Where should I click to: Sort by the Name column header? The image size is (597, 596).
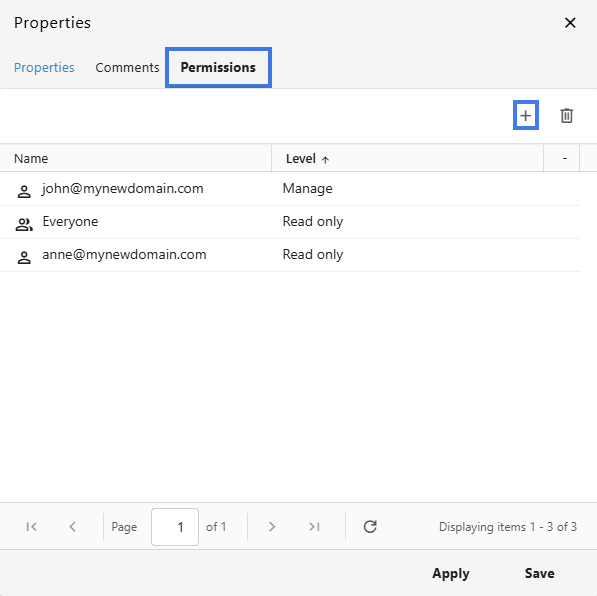136,158
